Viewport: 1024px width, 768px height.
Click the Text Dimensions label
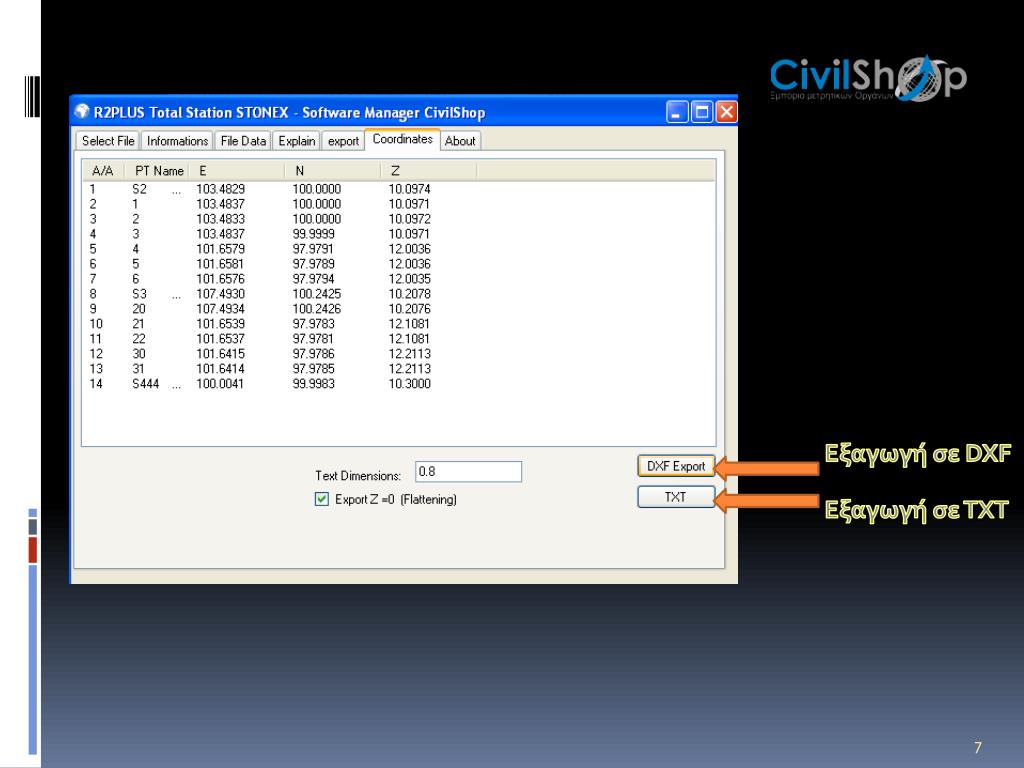pyautogui.click(x=358, y=476)
